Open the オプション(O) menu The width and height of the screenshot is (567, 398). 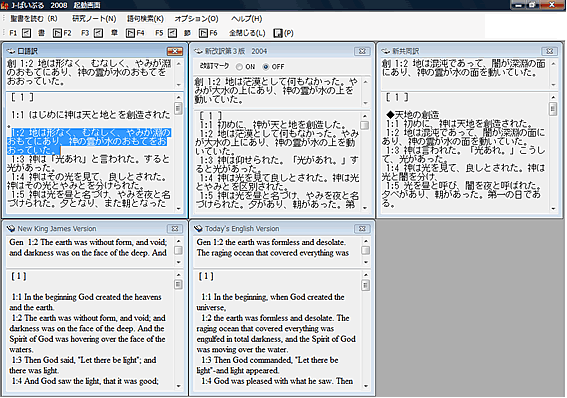196,18
